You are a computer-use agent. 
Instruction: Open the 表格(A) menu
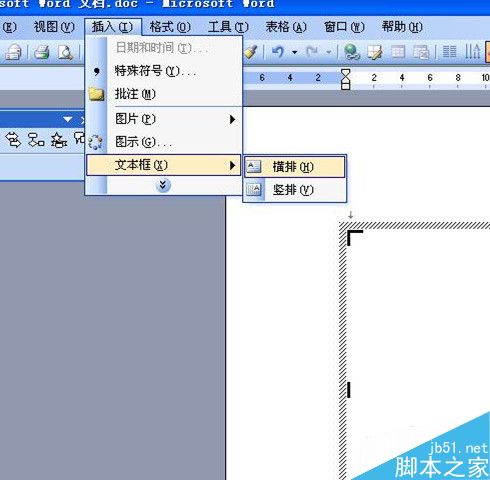(286, 27)
